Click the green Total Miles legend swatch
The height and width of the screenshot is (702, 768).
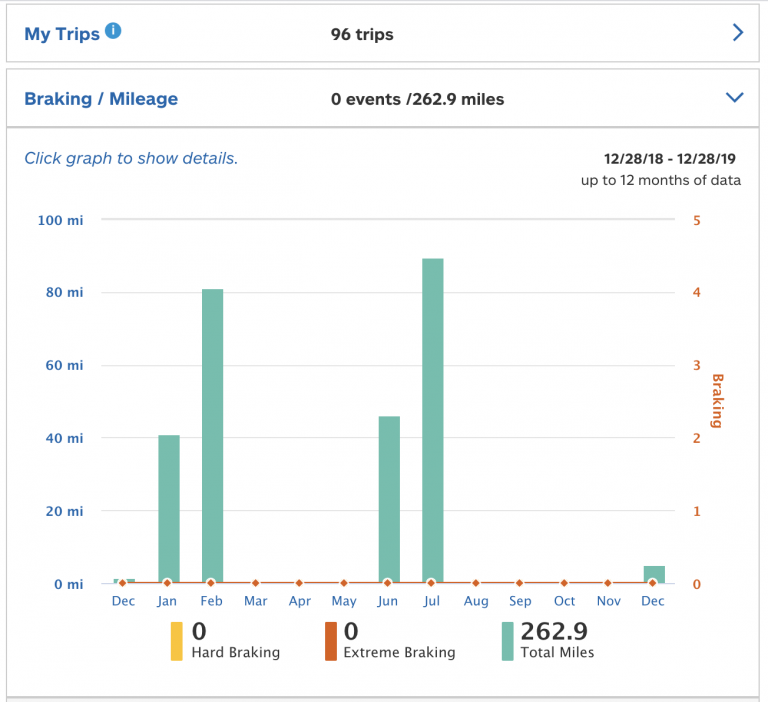507,641
